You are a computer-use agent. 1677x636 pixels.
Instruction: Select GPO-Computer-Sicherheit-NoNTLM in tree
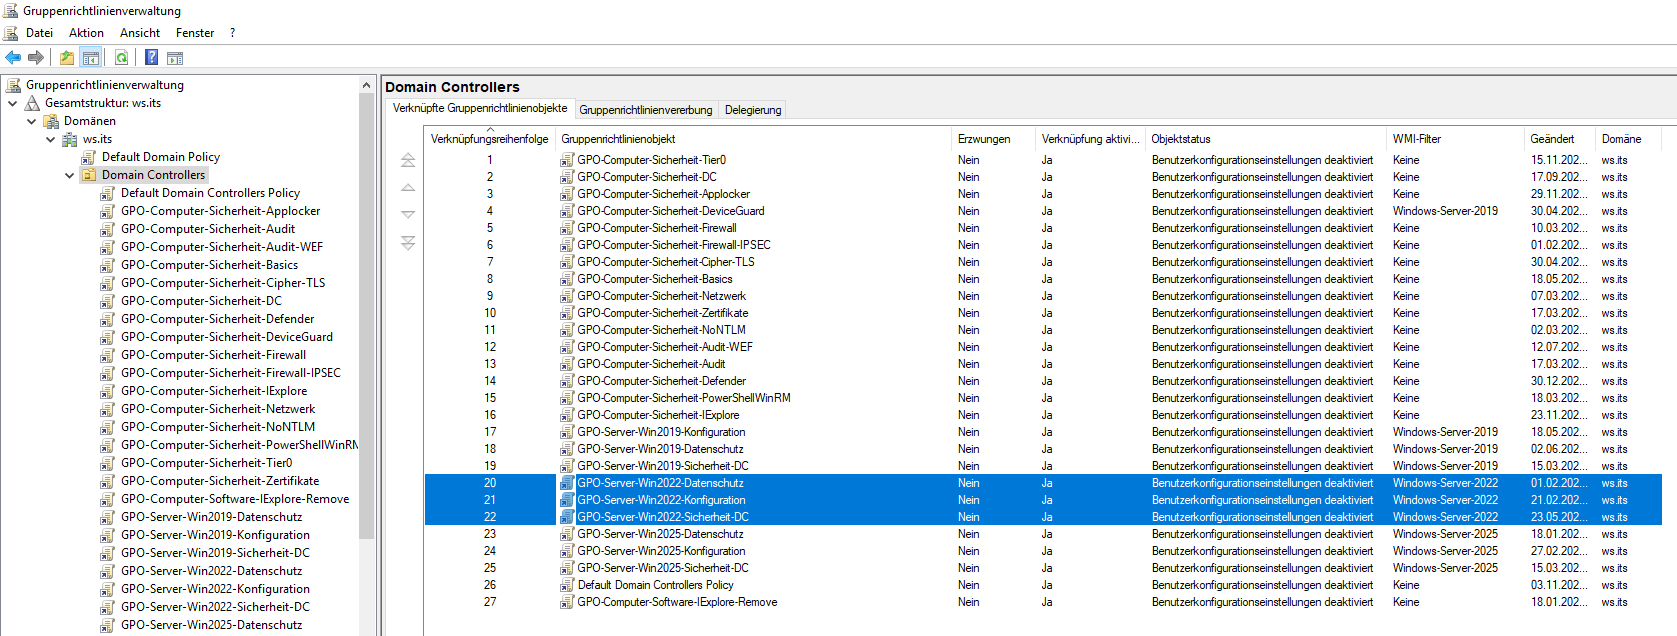217,427
